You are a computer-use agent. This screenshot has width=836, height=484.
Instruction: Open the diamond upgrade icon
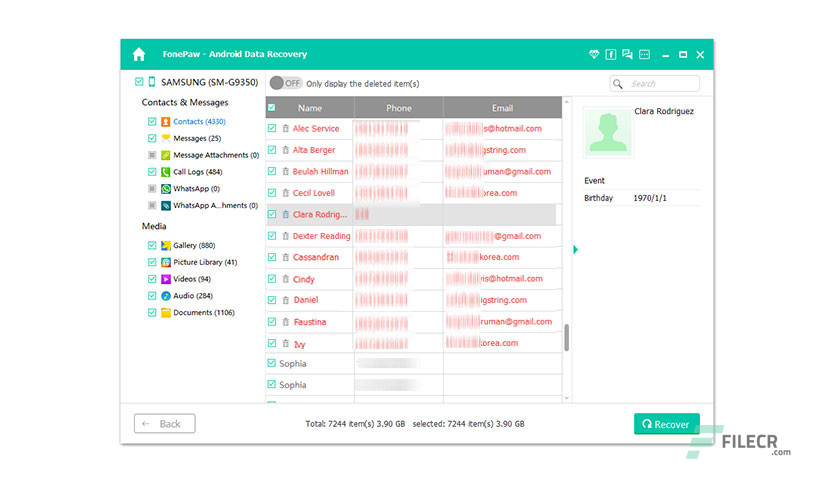click(594, 54)
